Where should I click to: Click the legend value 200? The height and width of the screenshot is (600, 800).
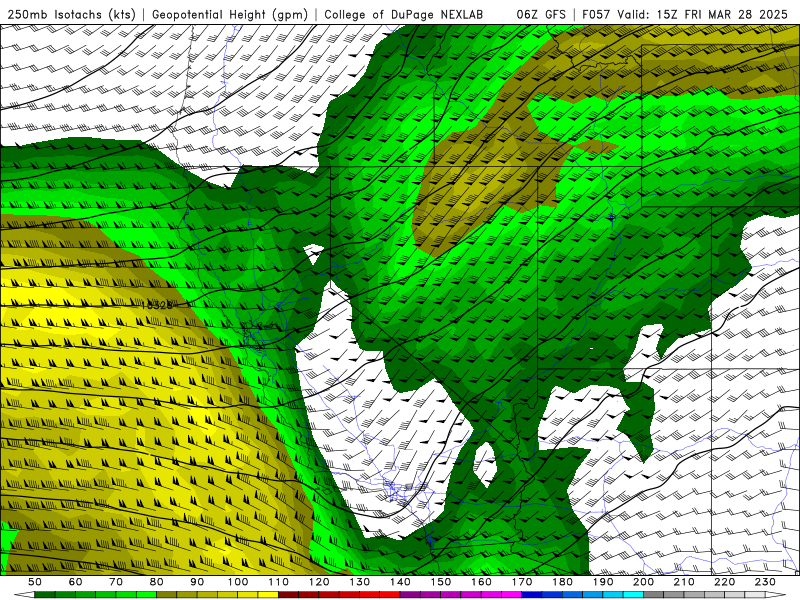[x=643, y=582]
